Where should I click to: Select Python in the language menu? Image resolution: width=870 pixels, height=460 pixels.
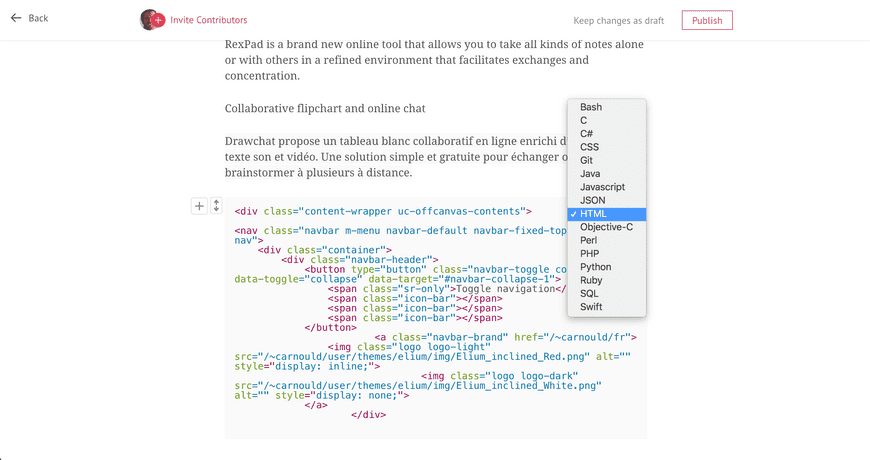pos(606,267)
